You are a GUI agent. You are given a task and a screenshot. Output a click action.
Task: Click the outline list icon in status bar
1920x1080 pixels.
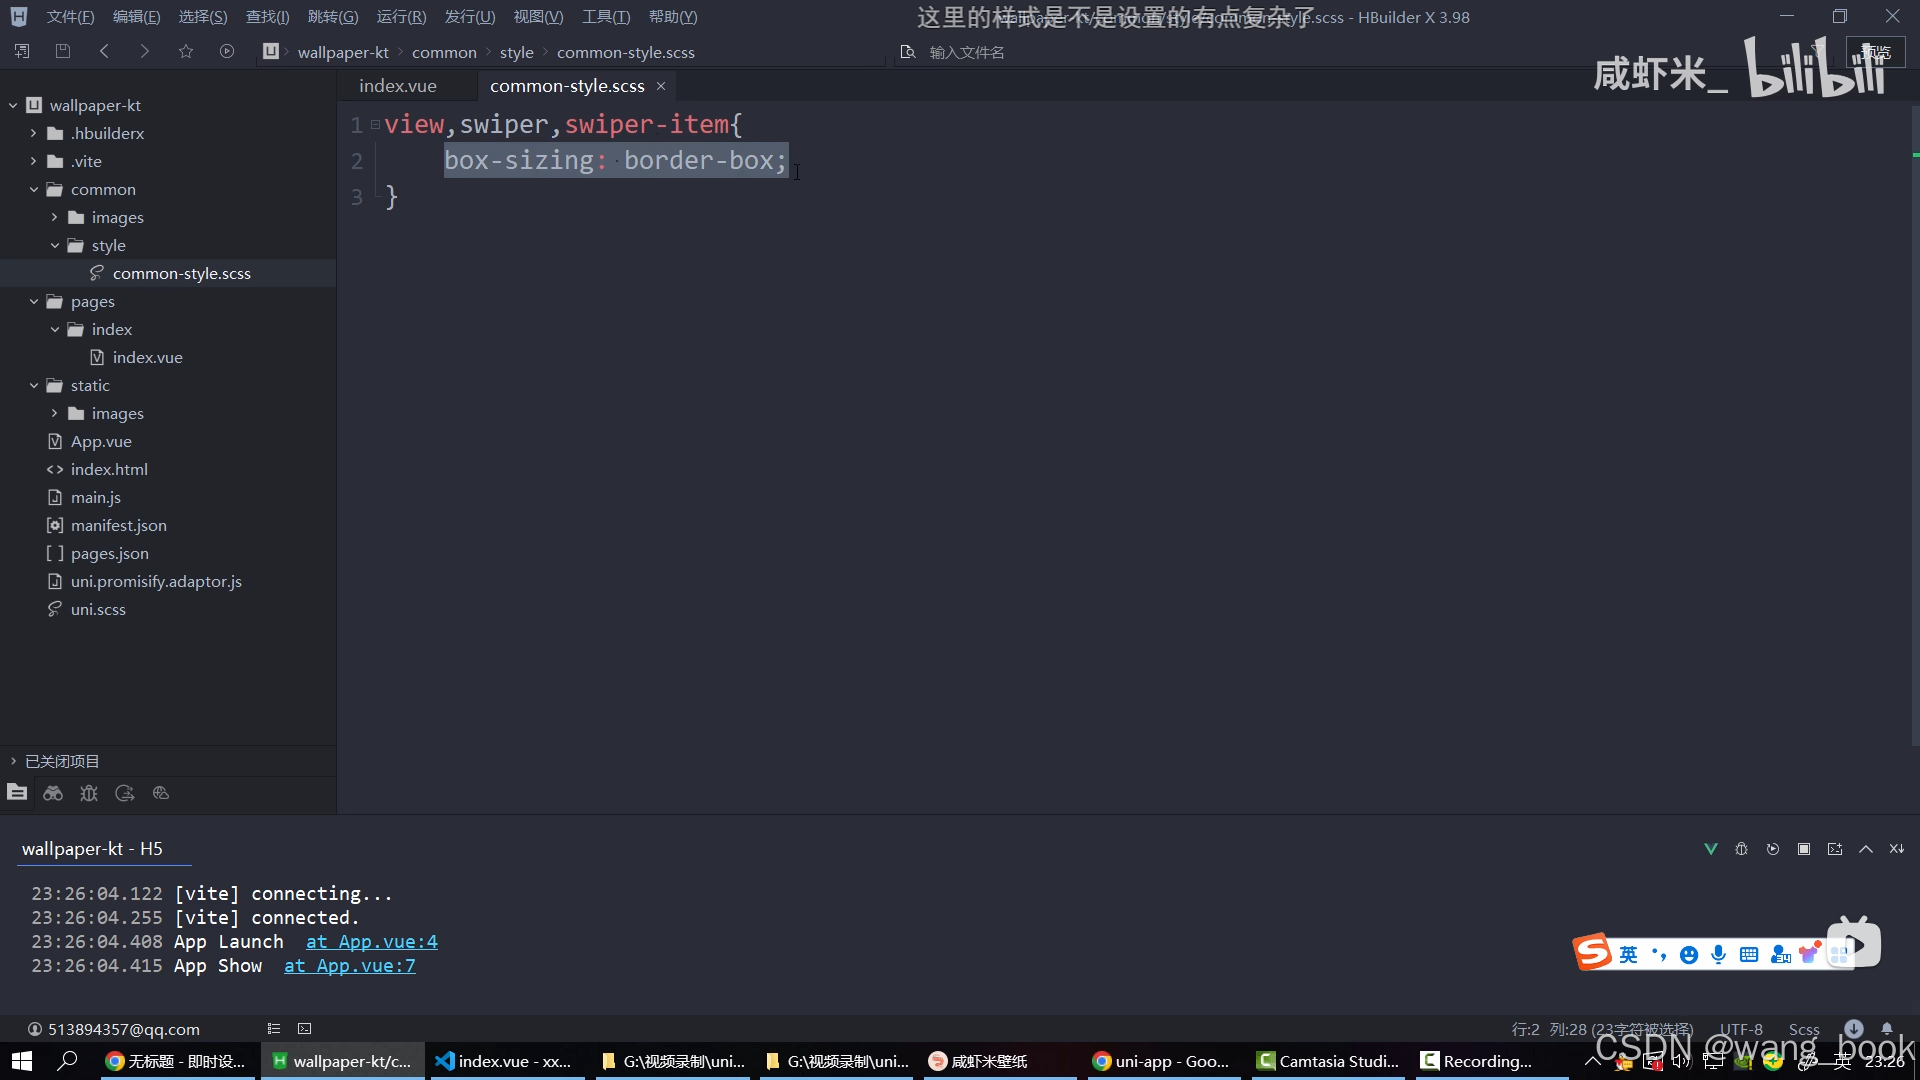274,1028
